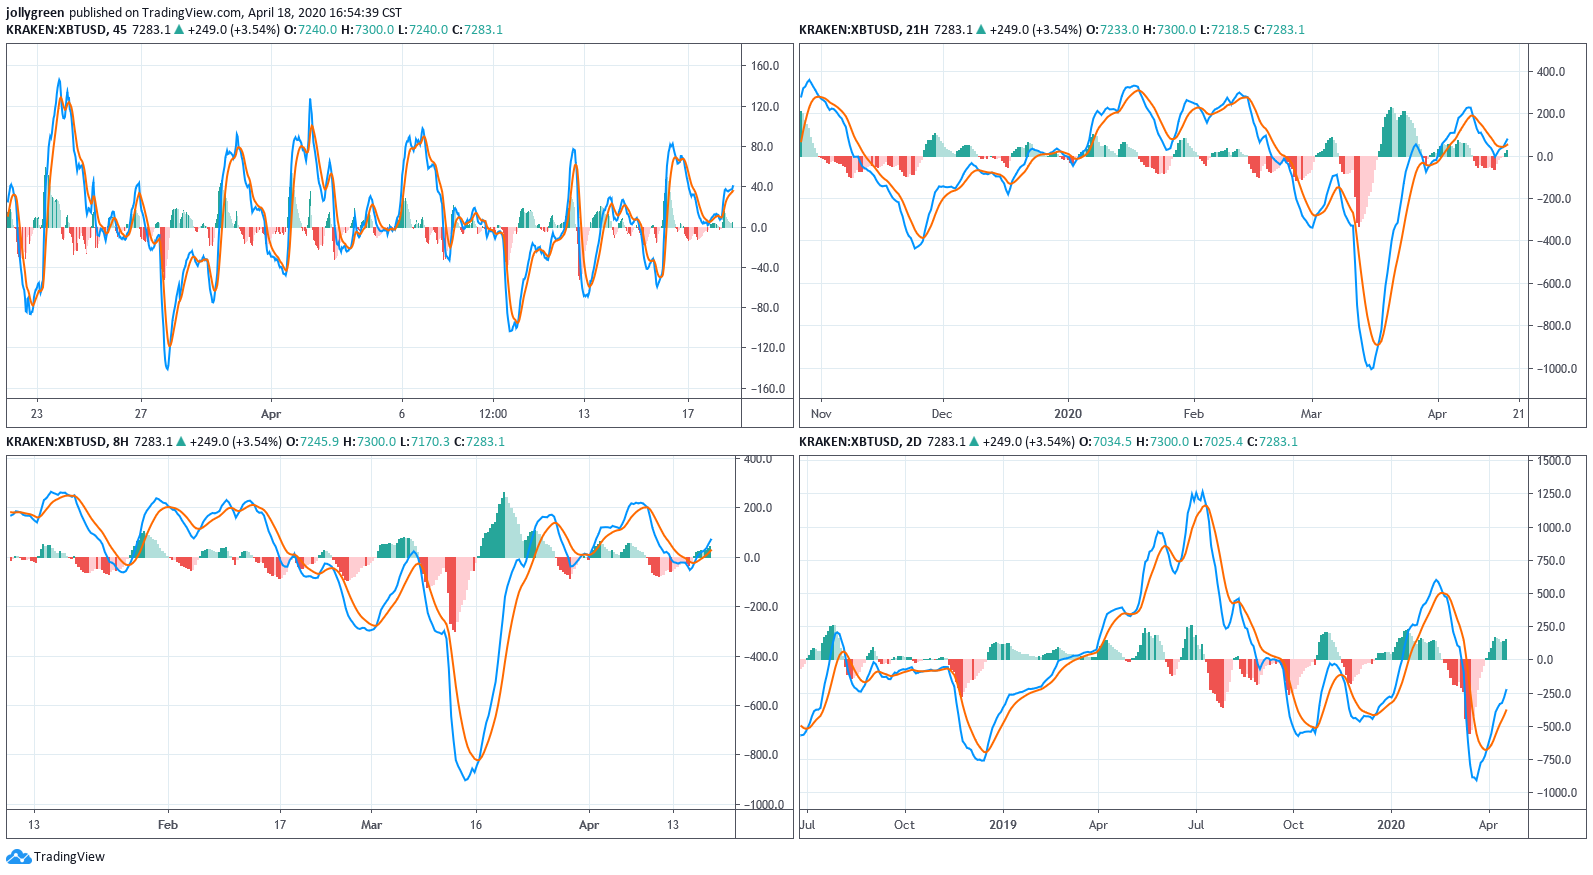1593x875 pixels.
Task: Click the Dec label on the 21H chart
Action: 942,414
